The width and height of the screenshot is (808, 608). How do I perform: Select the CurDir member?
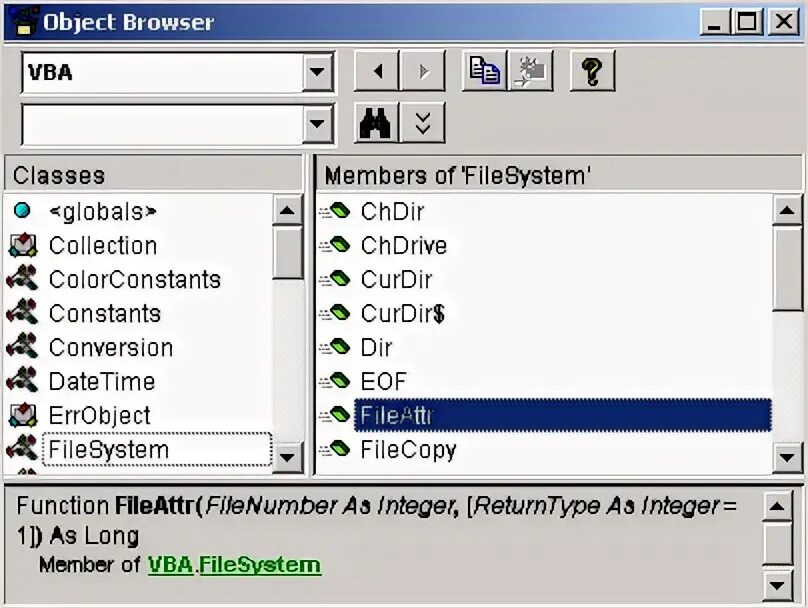(396, 280)
